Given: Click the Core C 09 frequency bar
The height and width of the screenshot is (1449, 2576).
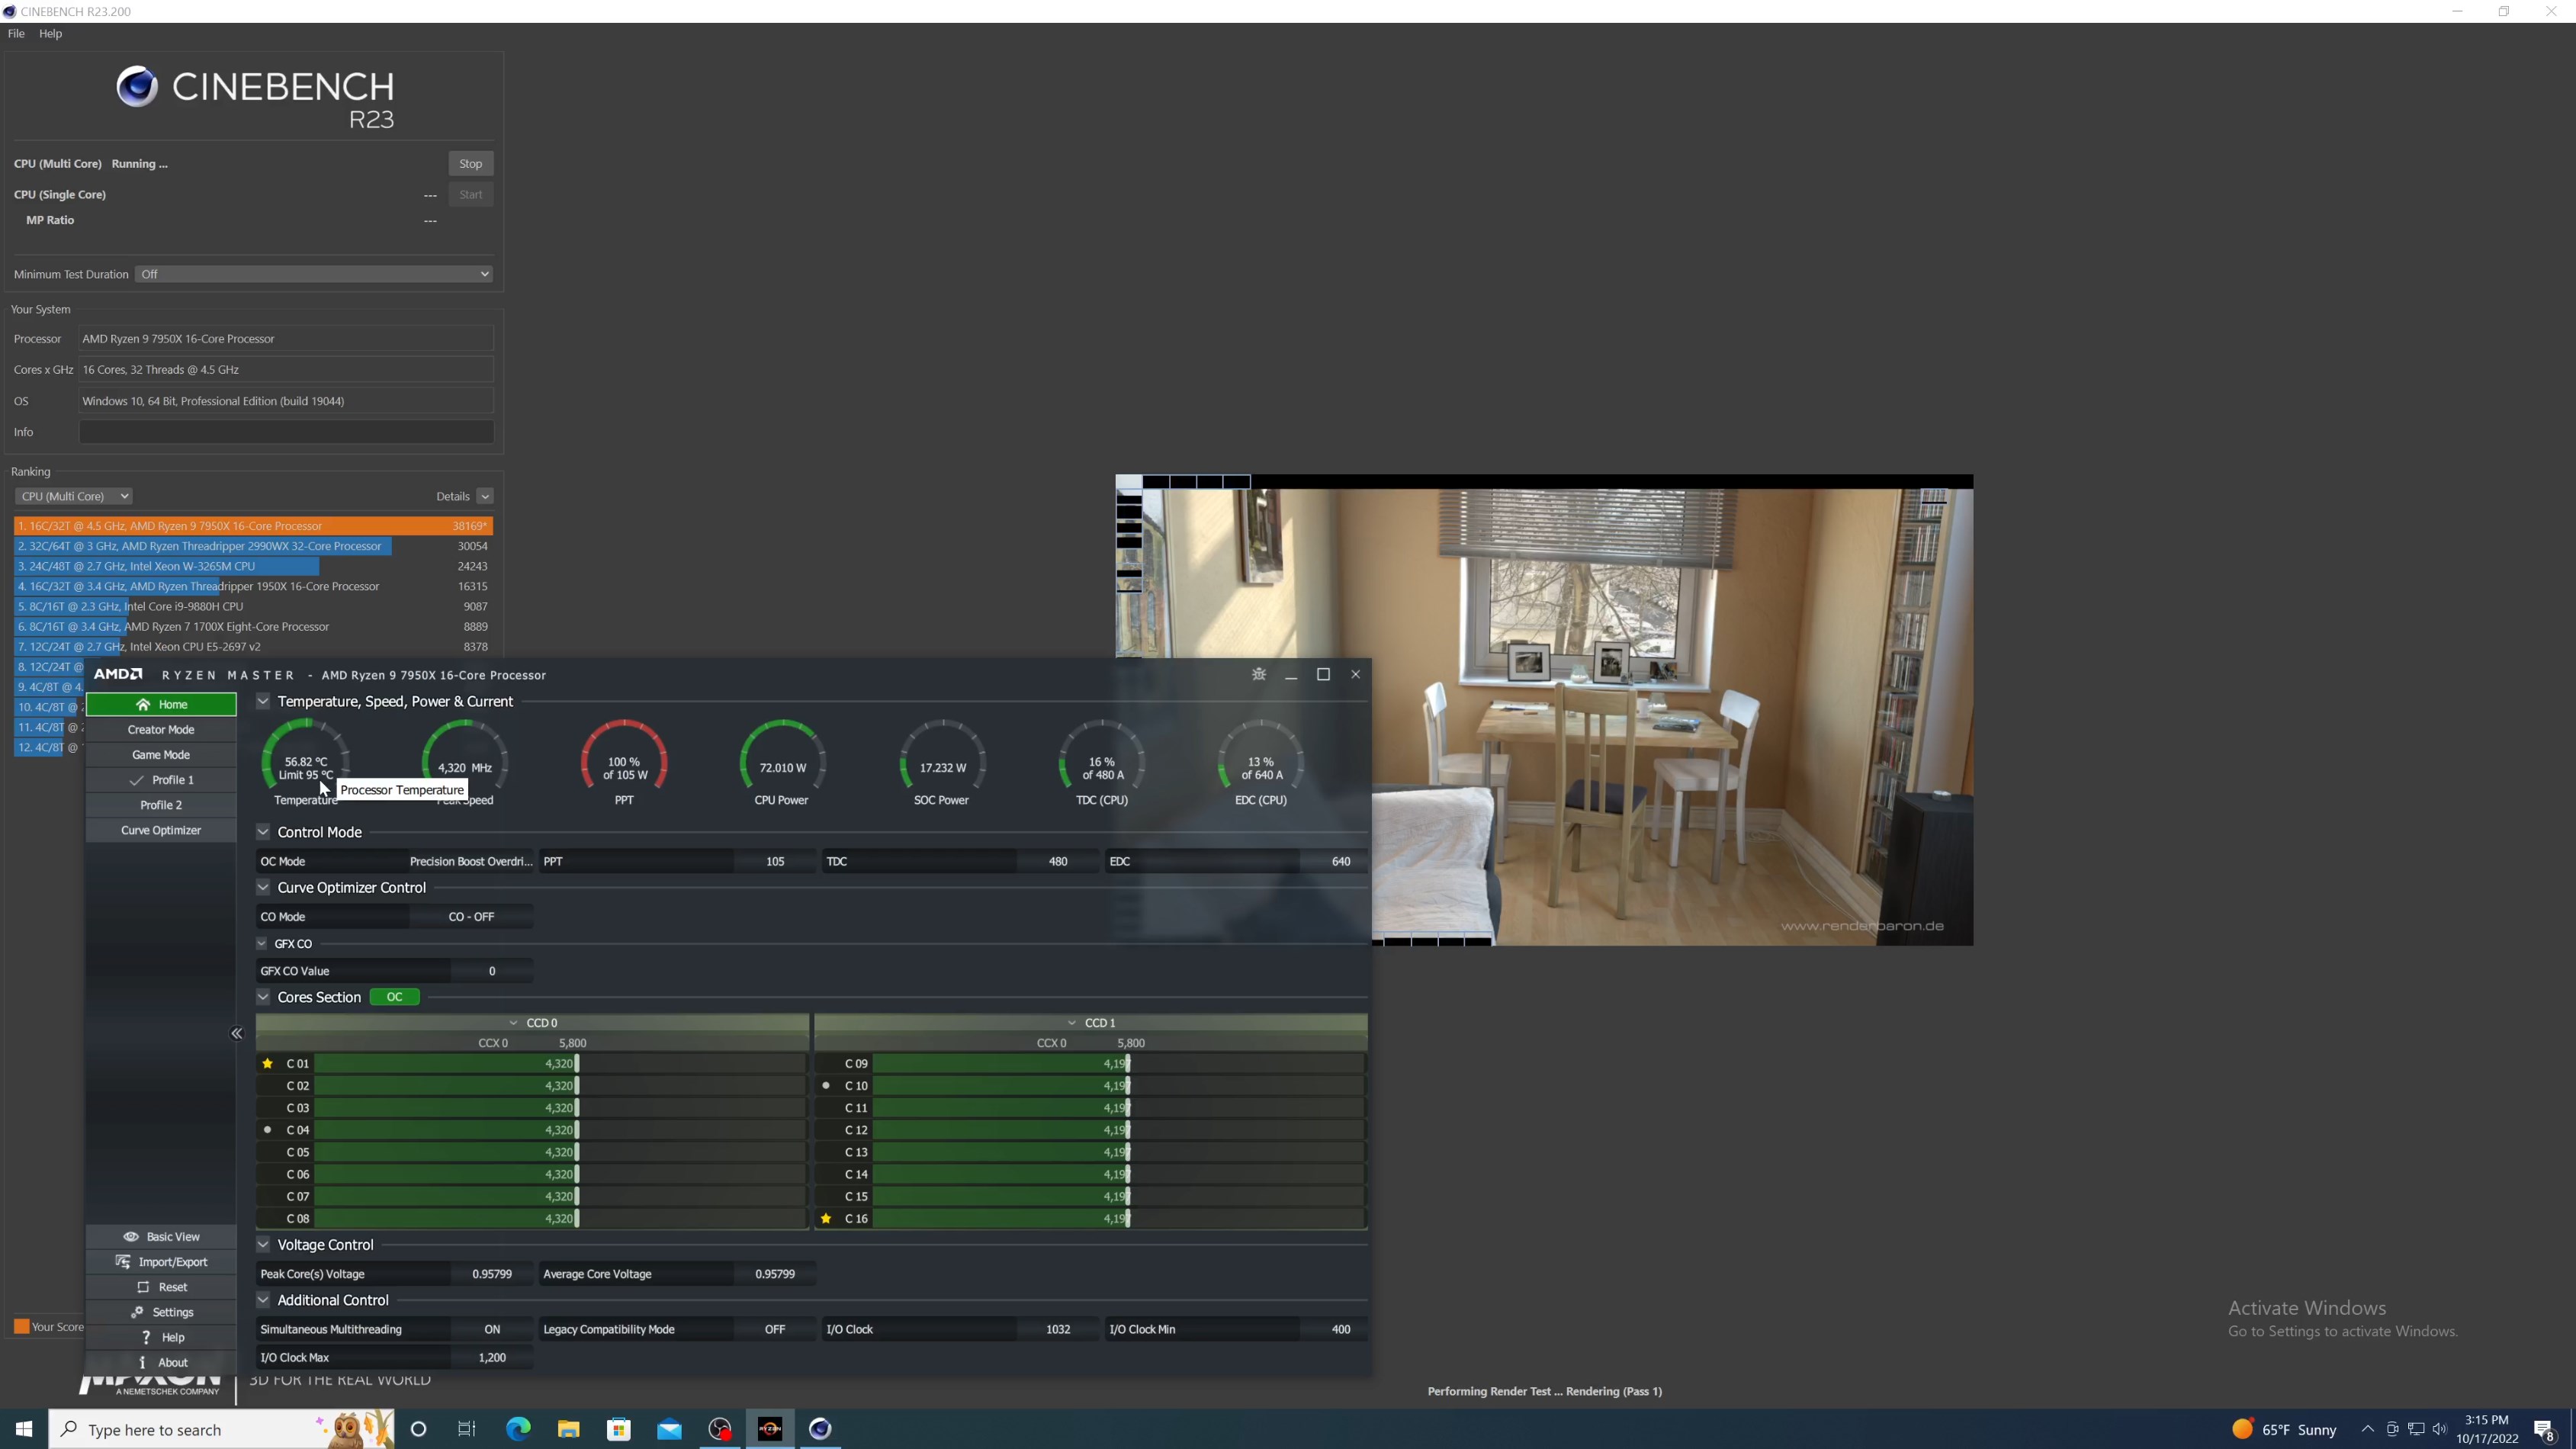Looking at the screenshot, I should [x=1118, y=1063].
